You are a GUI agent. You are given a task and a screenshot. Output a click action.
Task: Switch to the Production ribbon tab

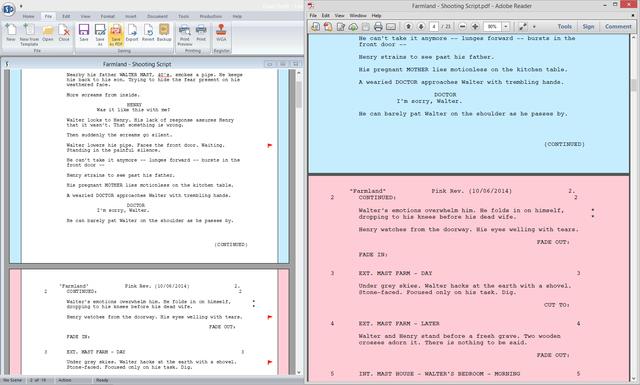pos(211,16)
